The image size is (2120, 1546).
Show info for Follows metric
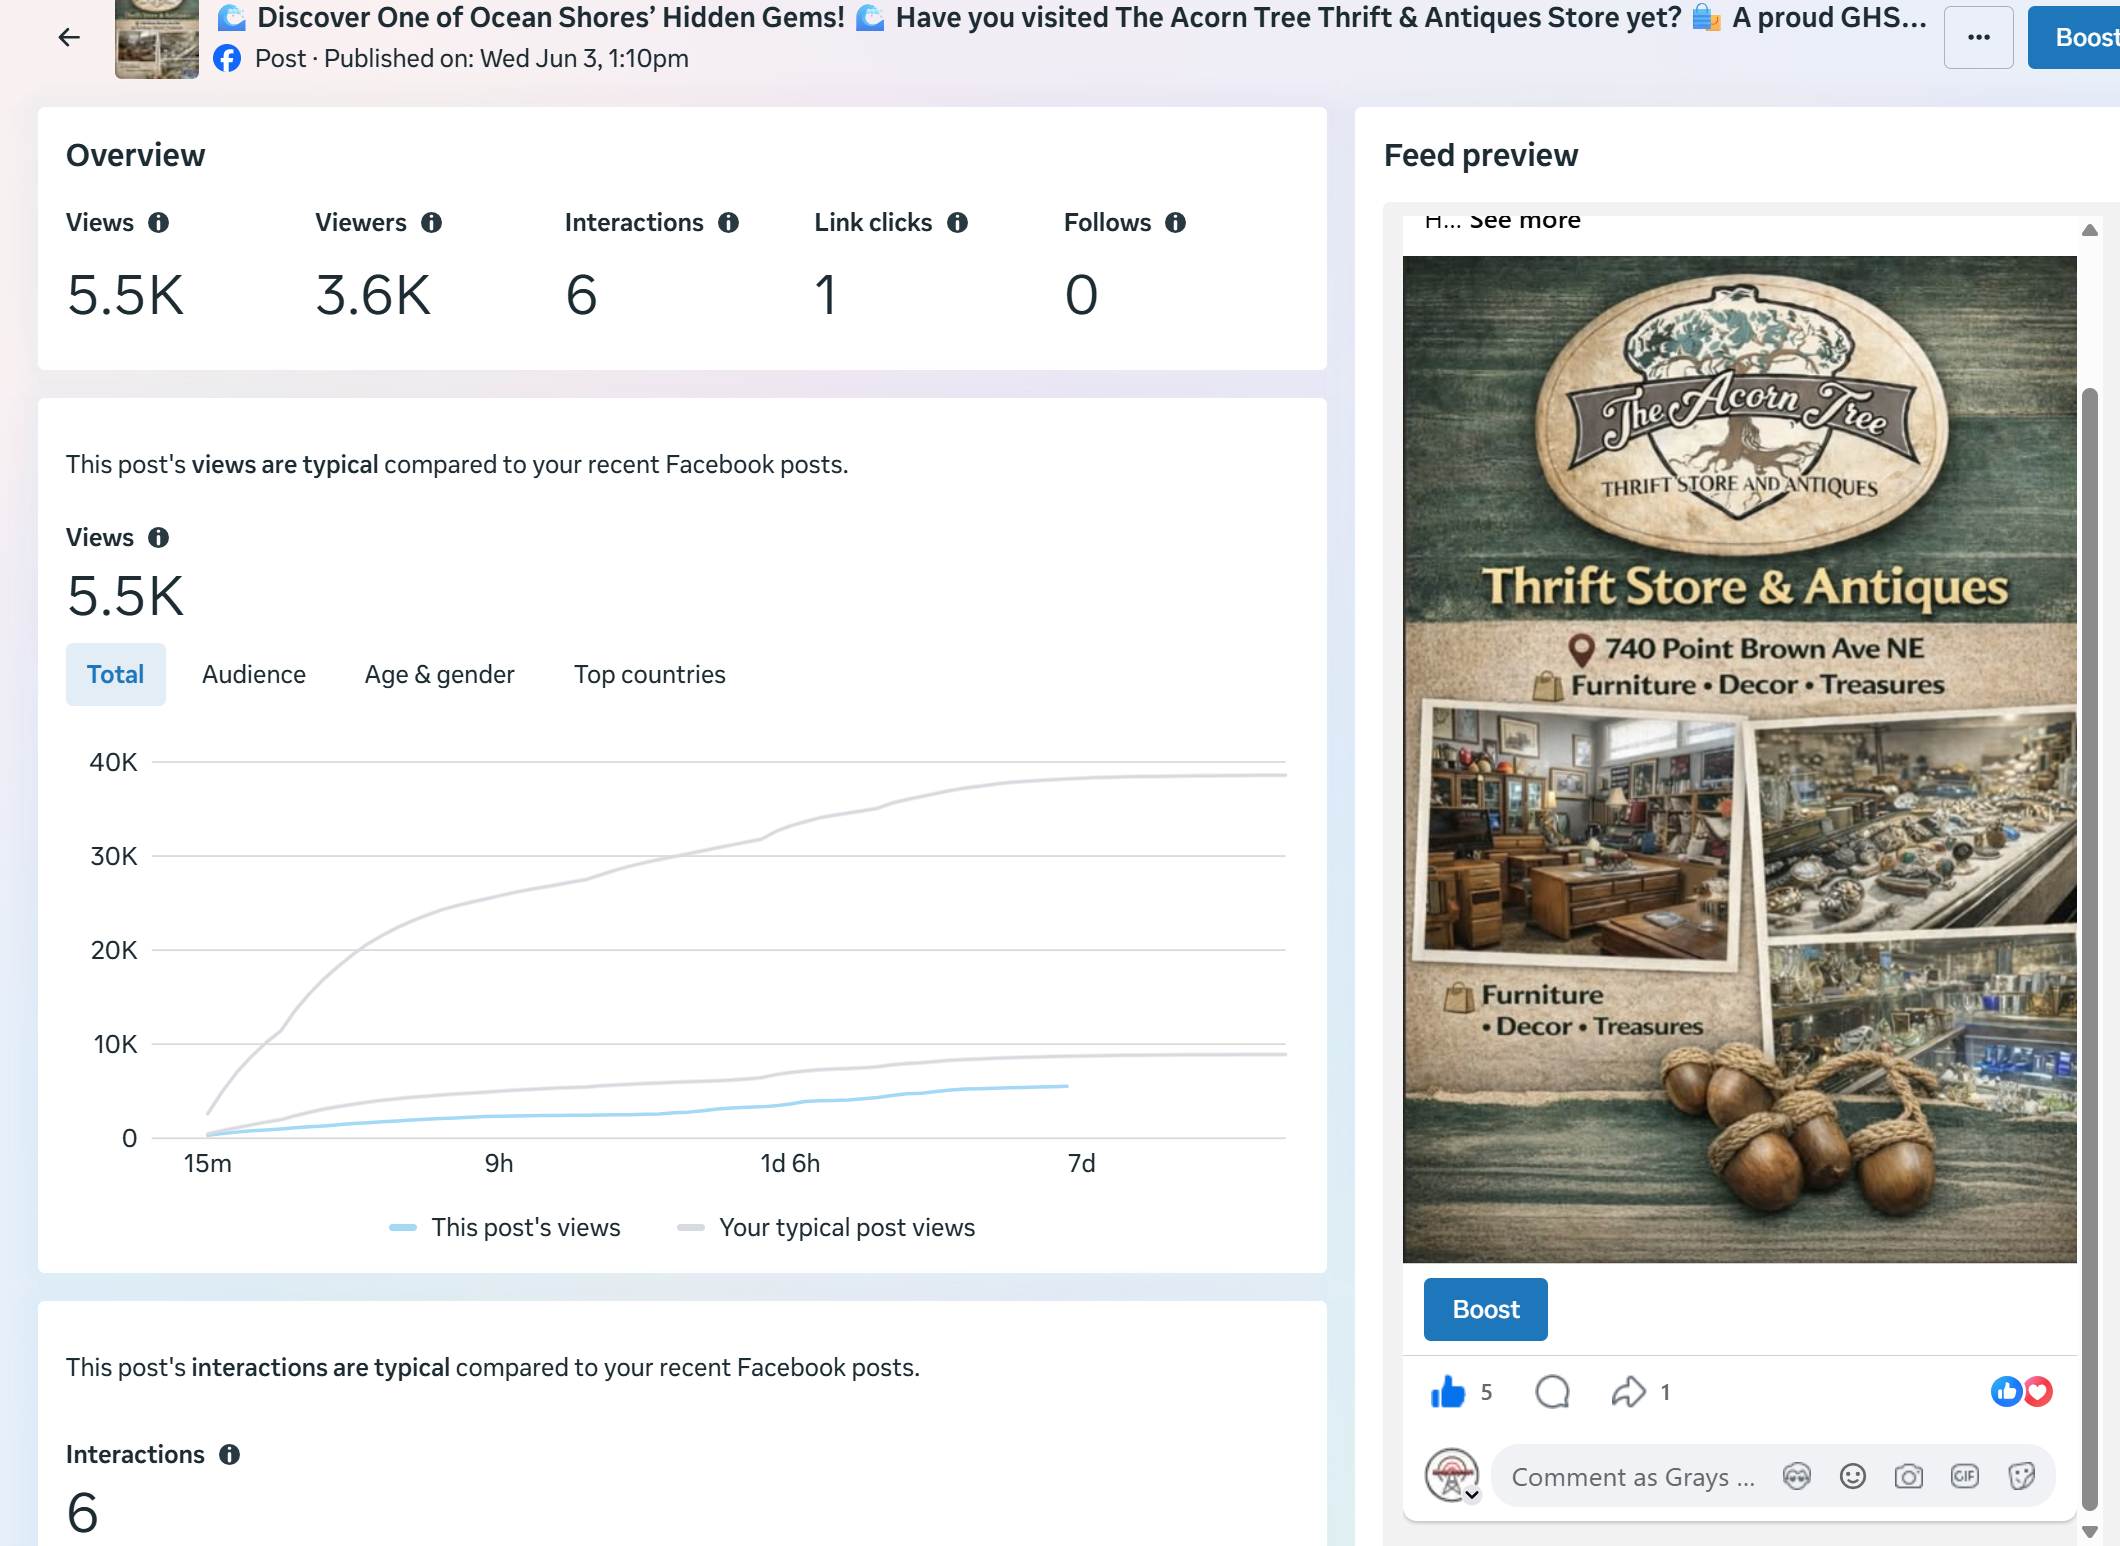coord(1176,223)
